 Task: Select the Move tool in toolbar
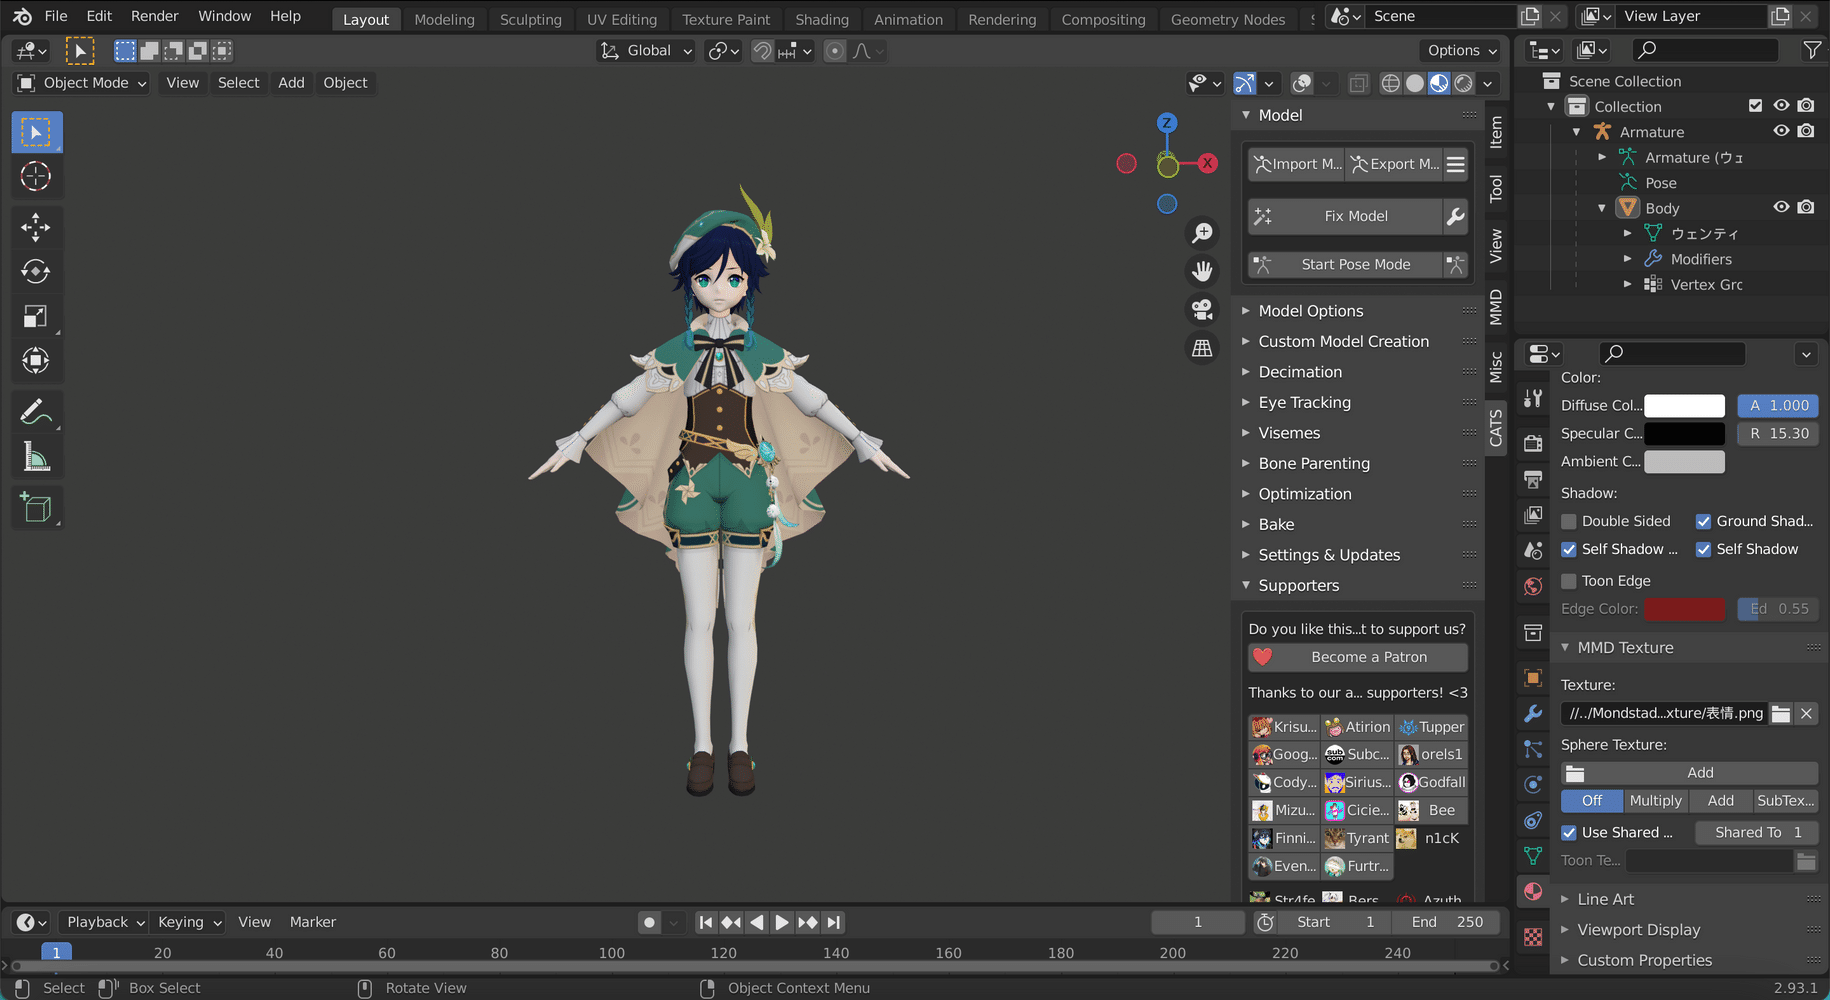36,227
